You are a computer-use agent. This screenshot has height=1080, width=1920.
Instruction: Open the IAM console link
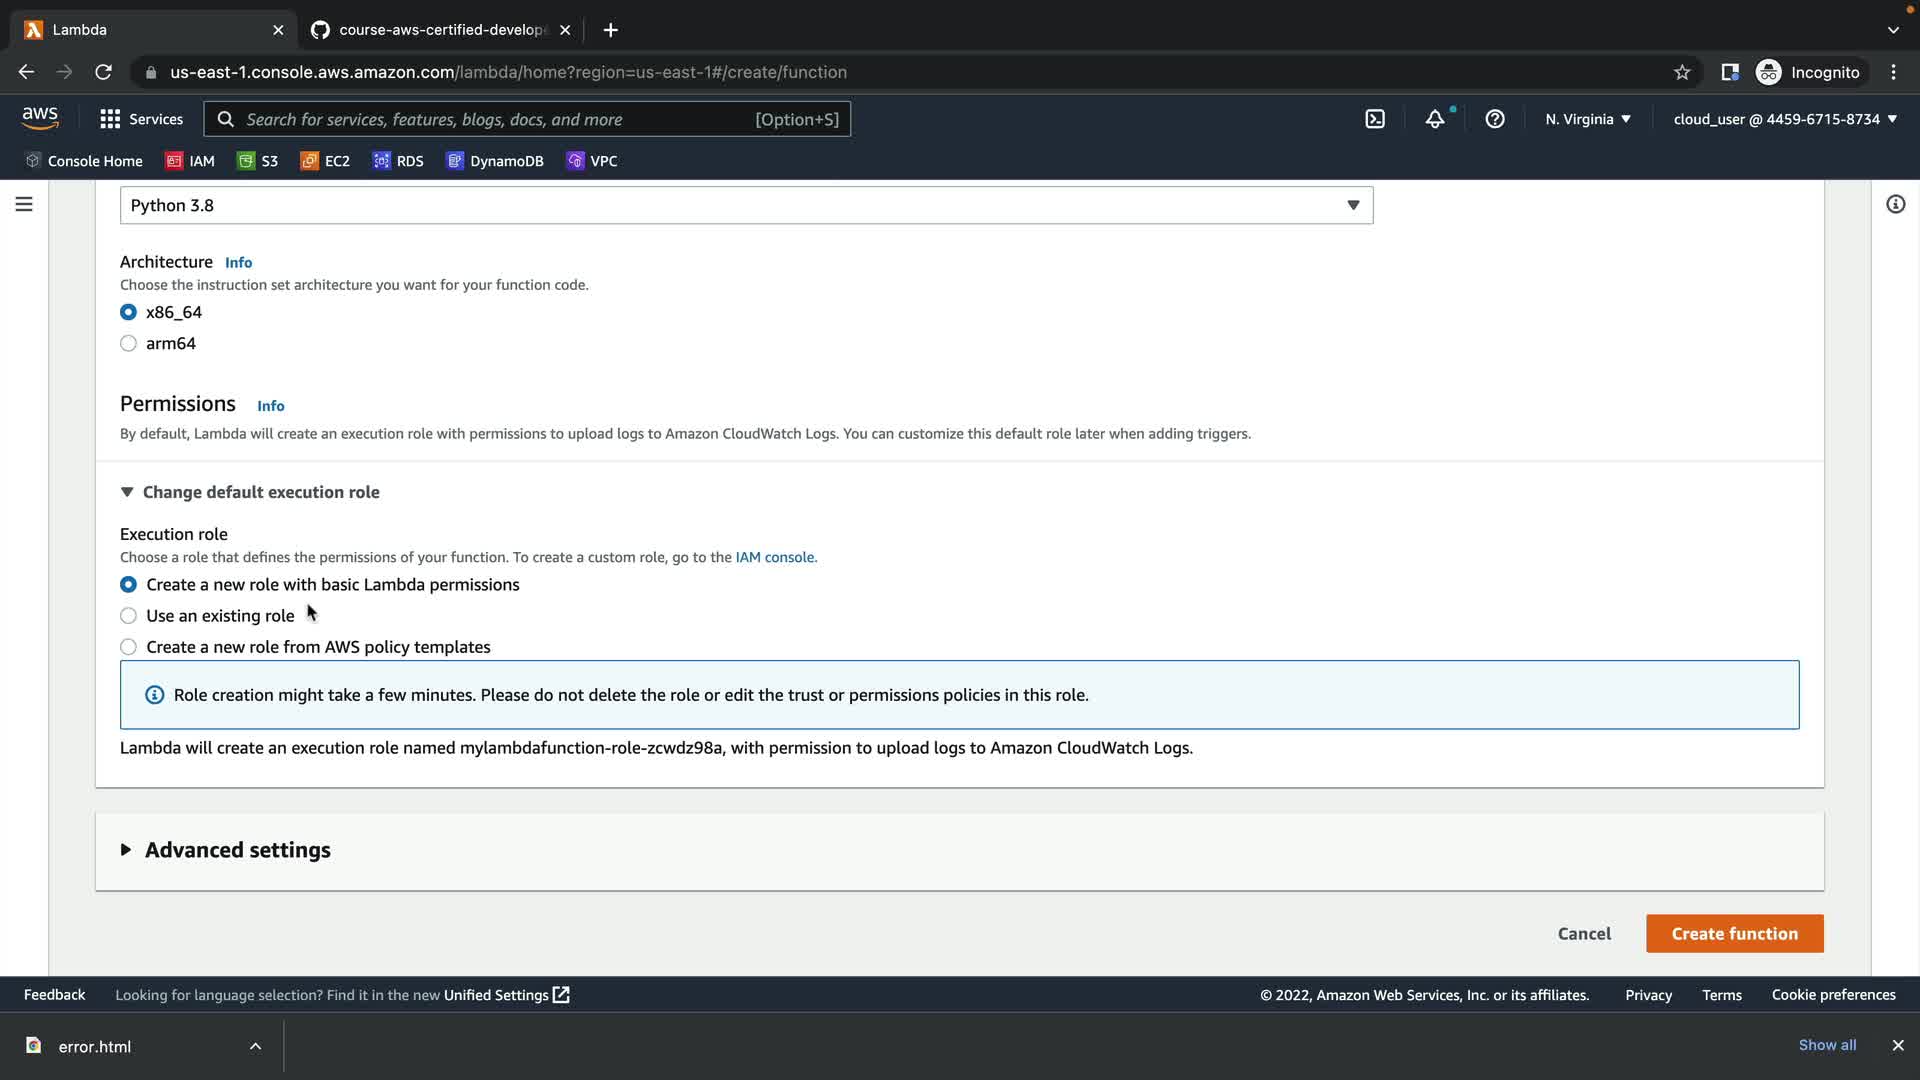[775, 558]
